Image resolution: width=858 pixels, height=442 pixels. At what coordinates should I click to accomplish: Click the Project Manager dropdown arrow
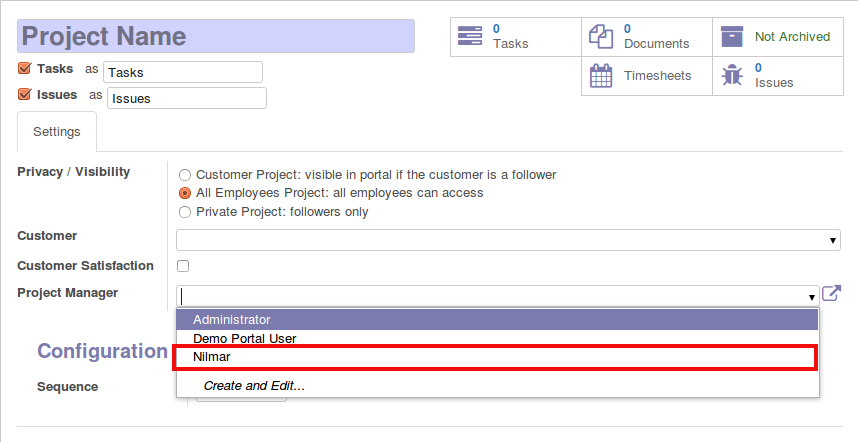(x=812, y=296)
